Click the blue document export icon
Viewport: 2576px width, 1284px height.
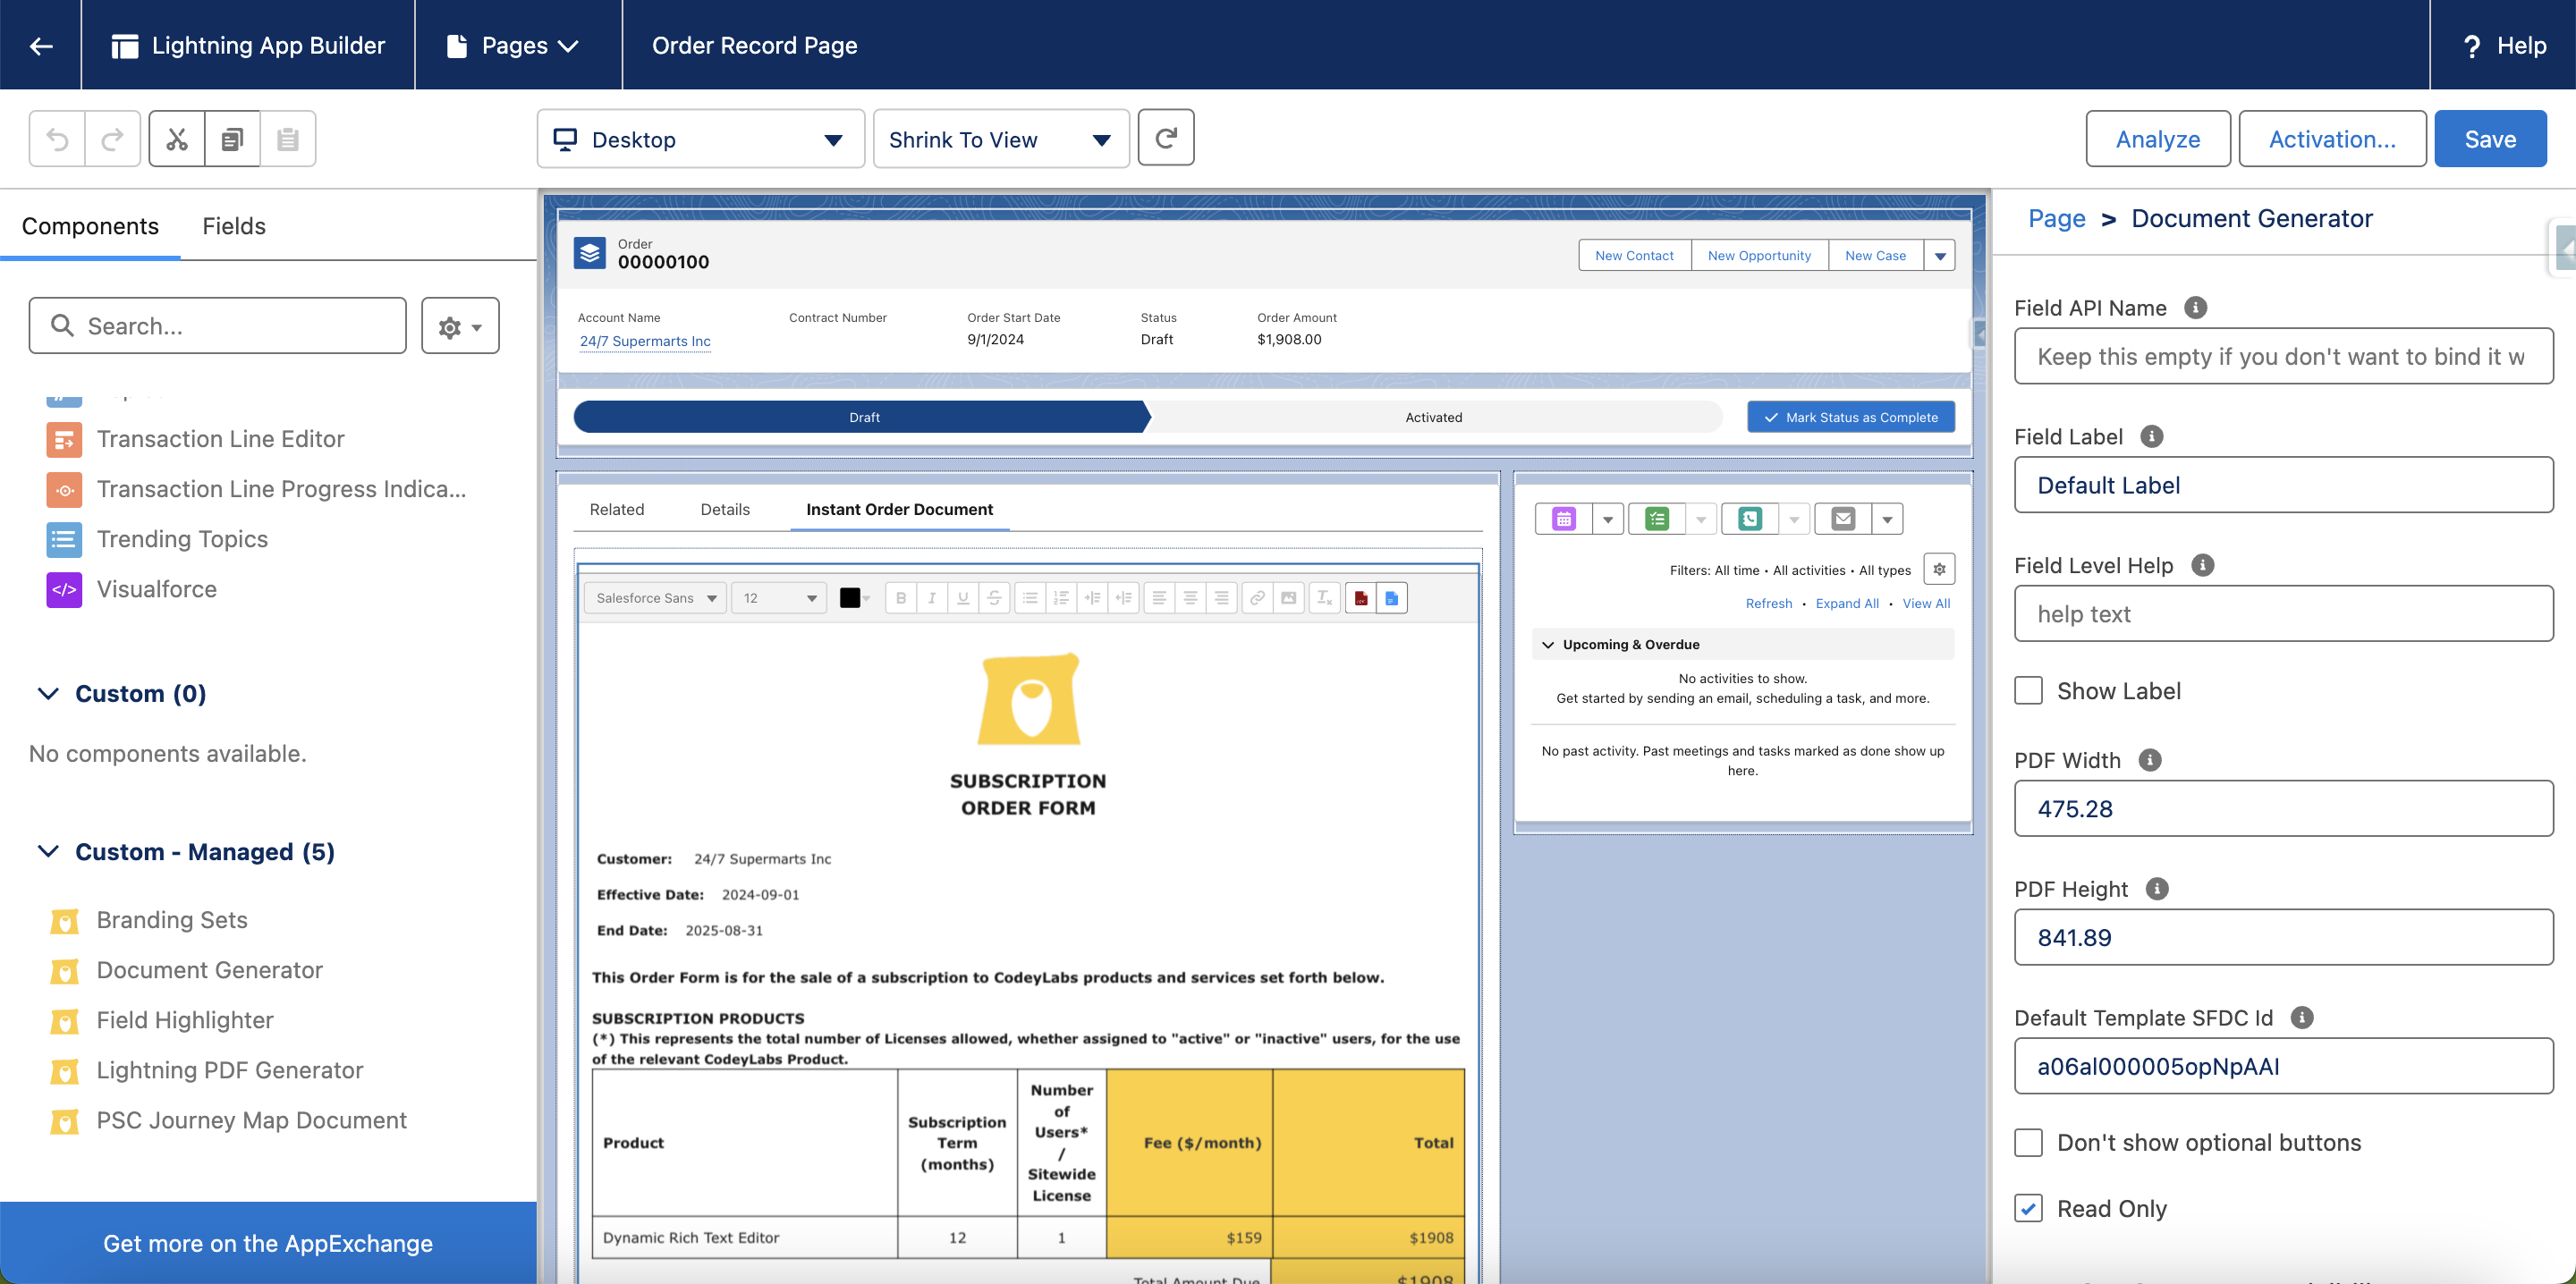[x=1392, y=598]
